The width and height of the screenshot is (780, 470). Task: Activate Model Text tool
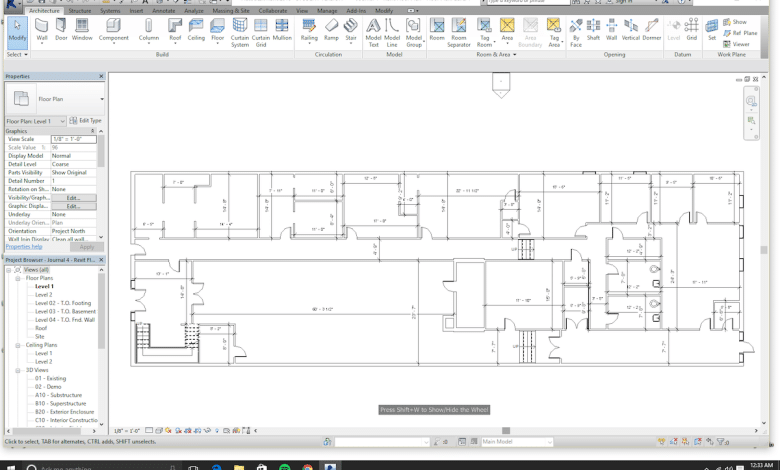(x=373, y=33)
